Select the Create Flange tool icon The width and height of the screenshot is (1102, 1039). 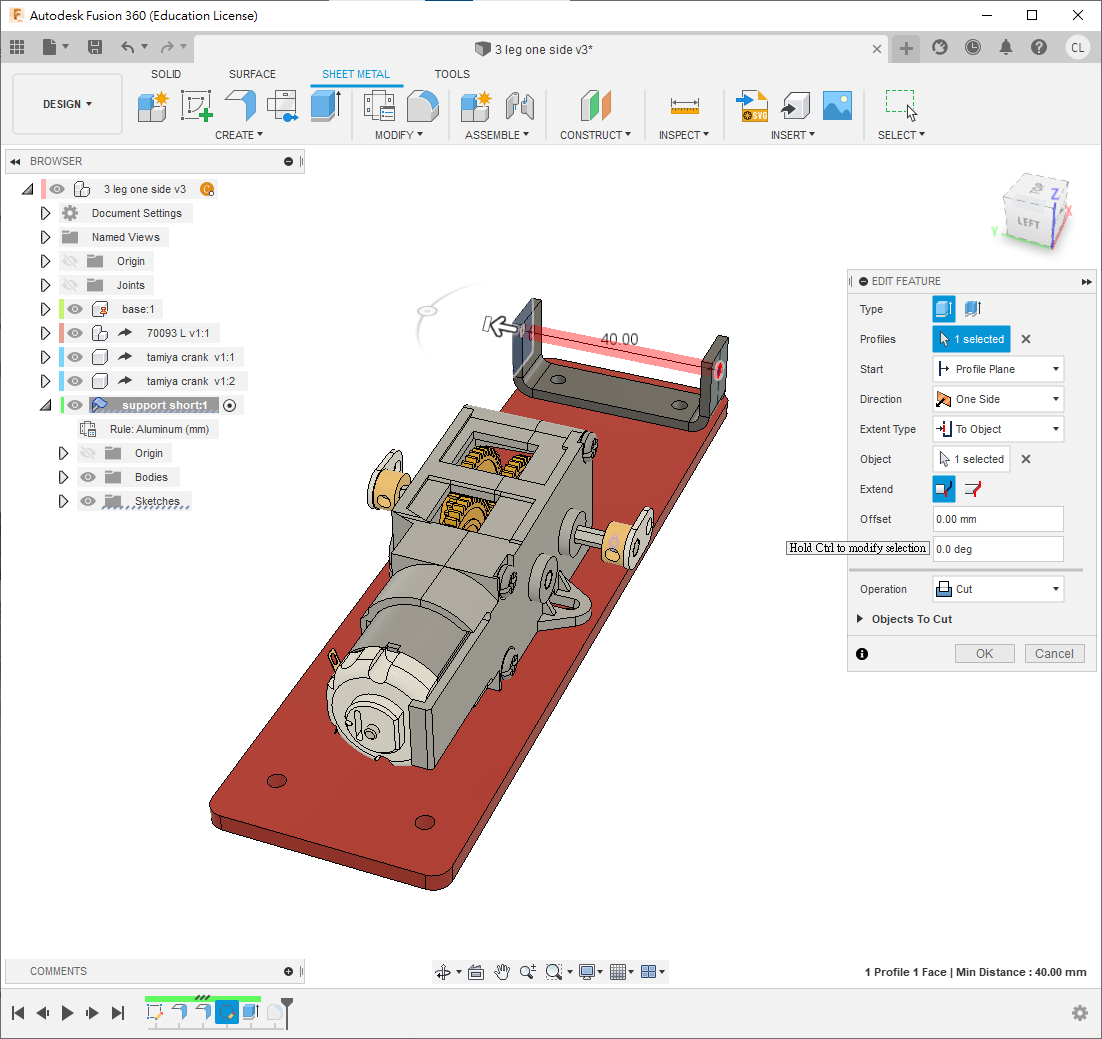239,105
